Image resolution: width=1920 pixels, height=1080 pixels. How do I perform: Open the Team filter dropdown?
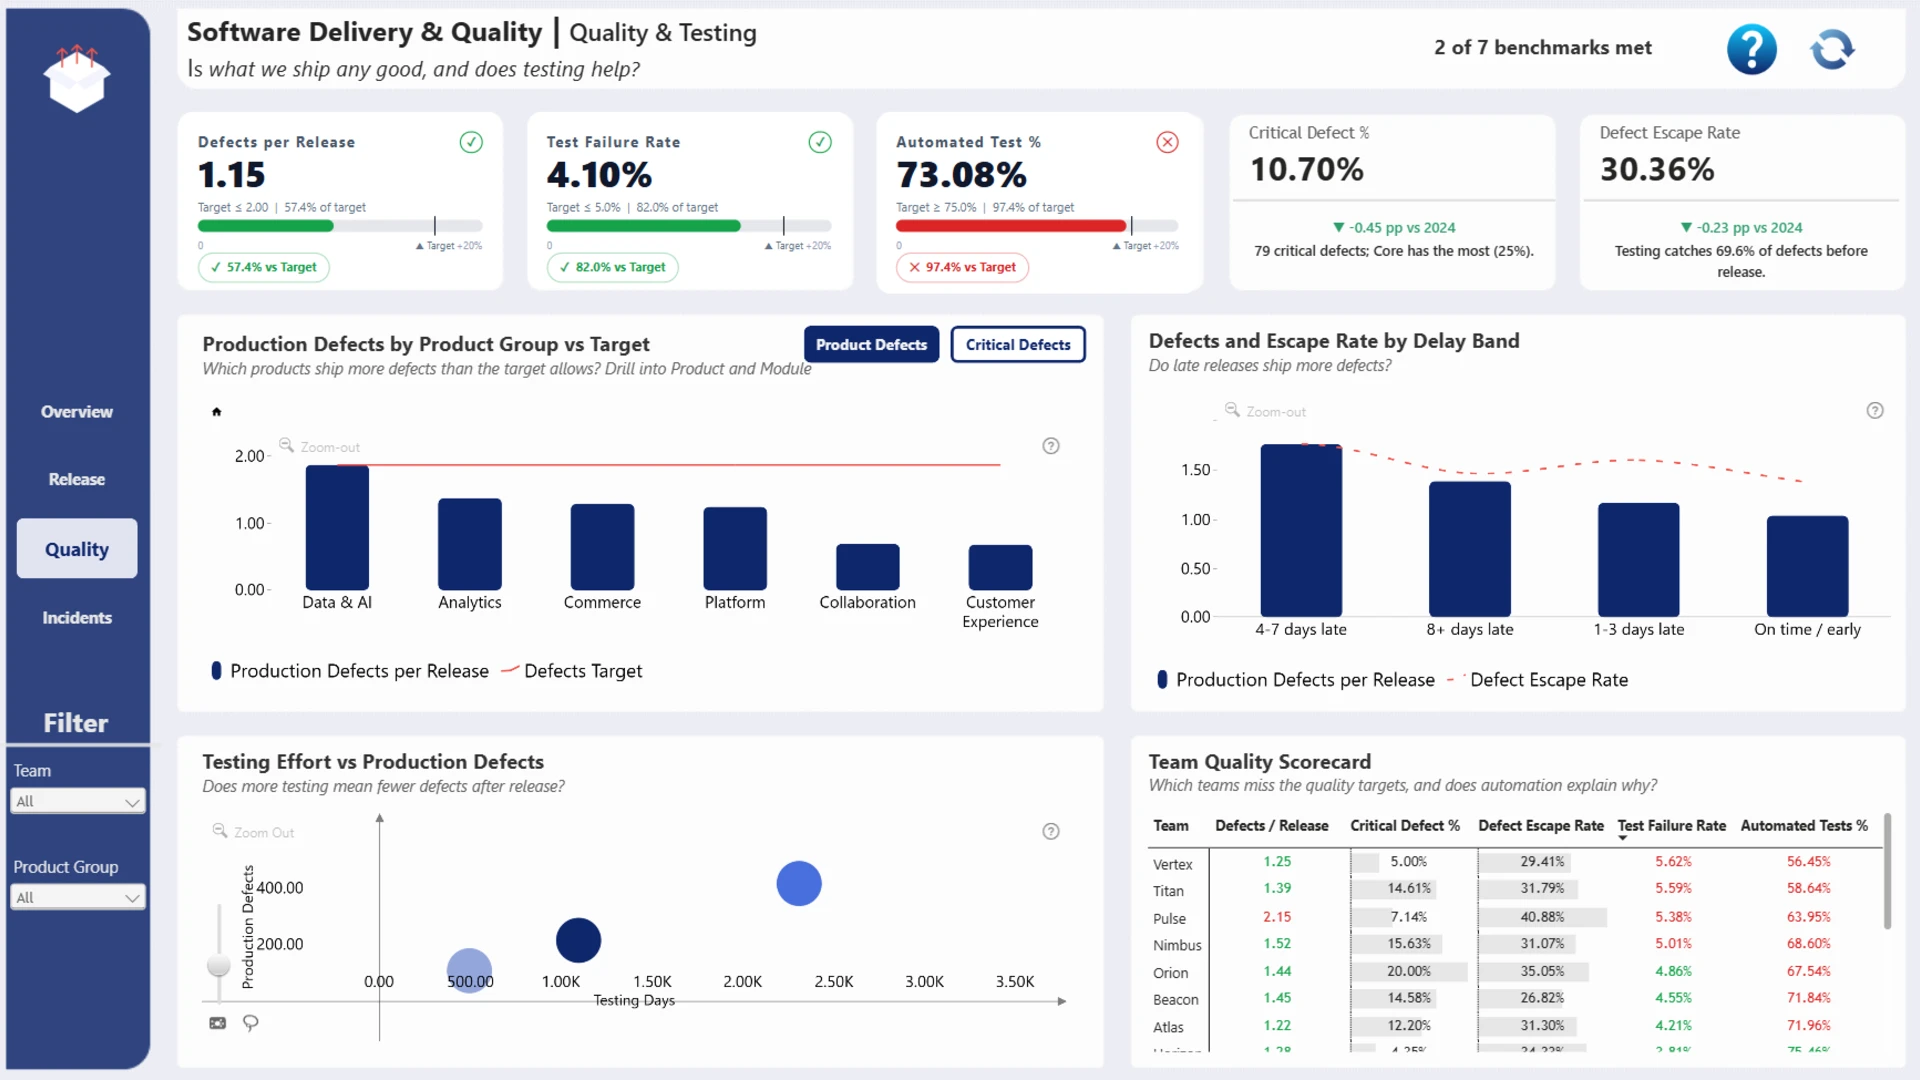[x=77, y=801]
